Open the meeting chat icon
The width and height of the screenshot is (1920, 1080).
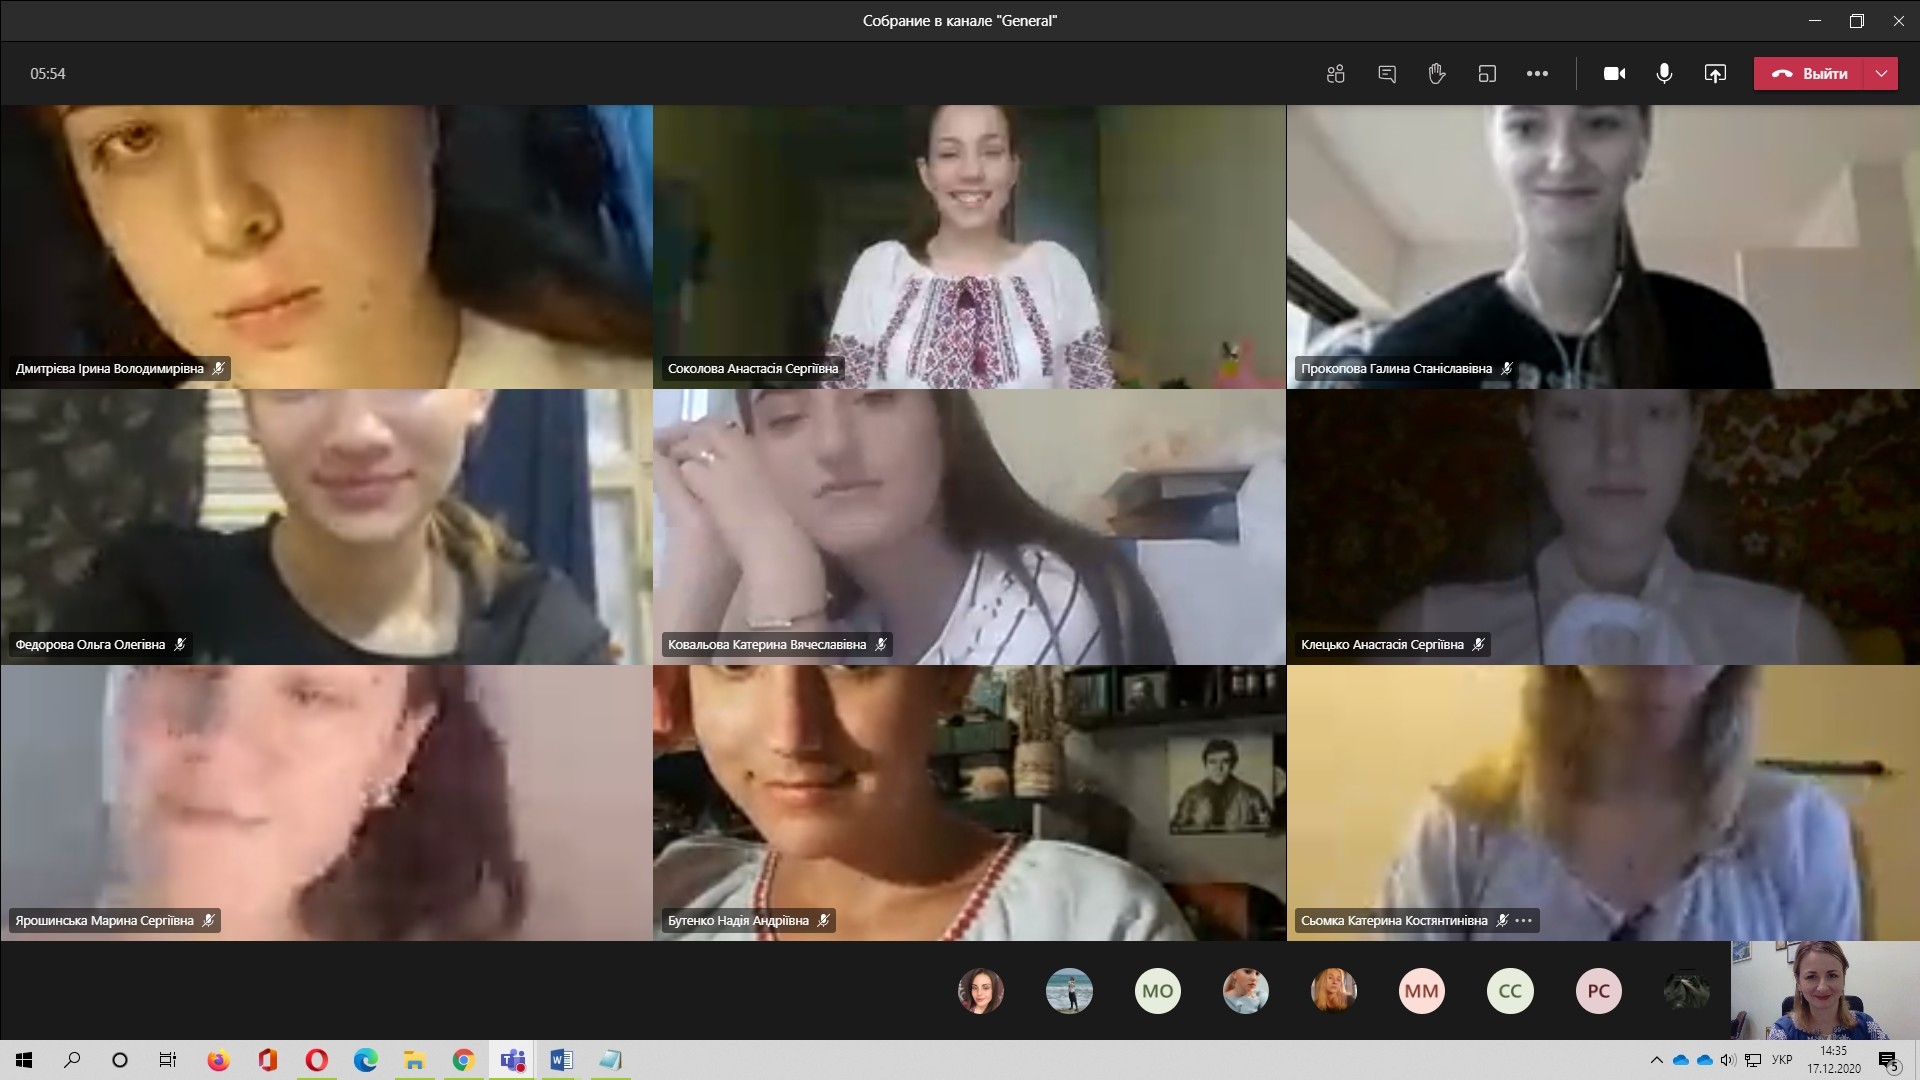point(1387,74)
